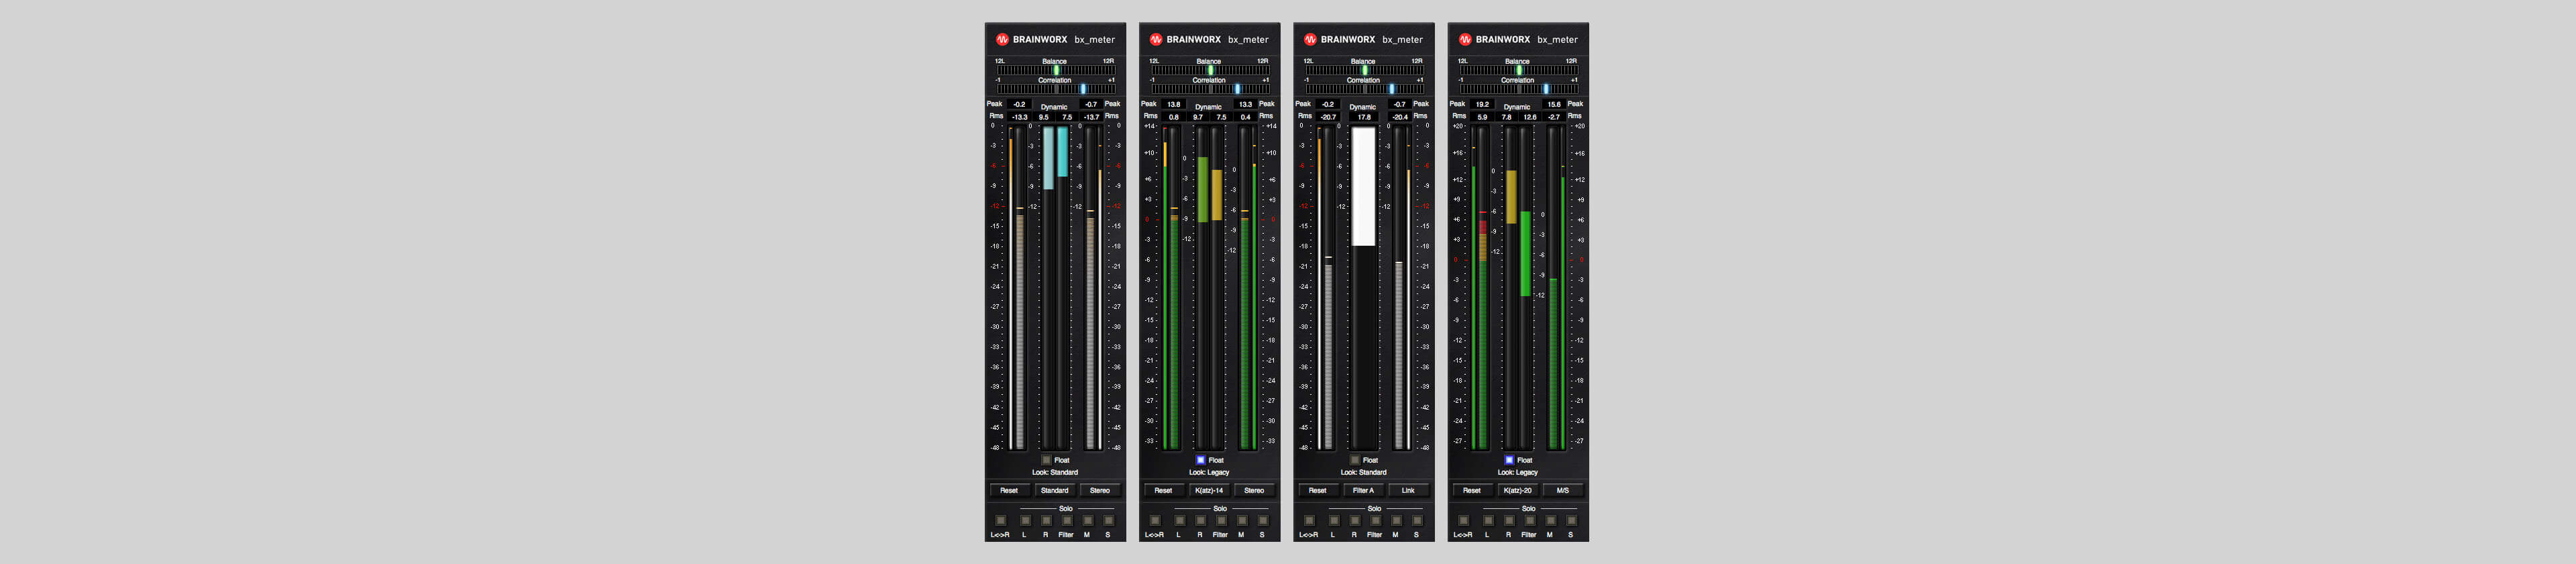Click the right Rms value -20.4
This screenshot has width=2576, height=564.
1400,117
